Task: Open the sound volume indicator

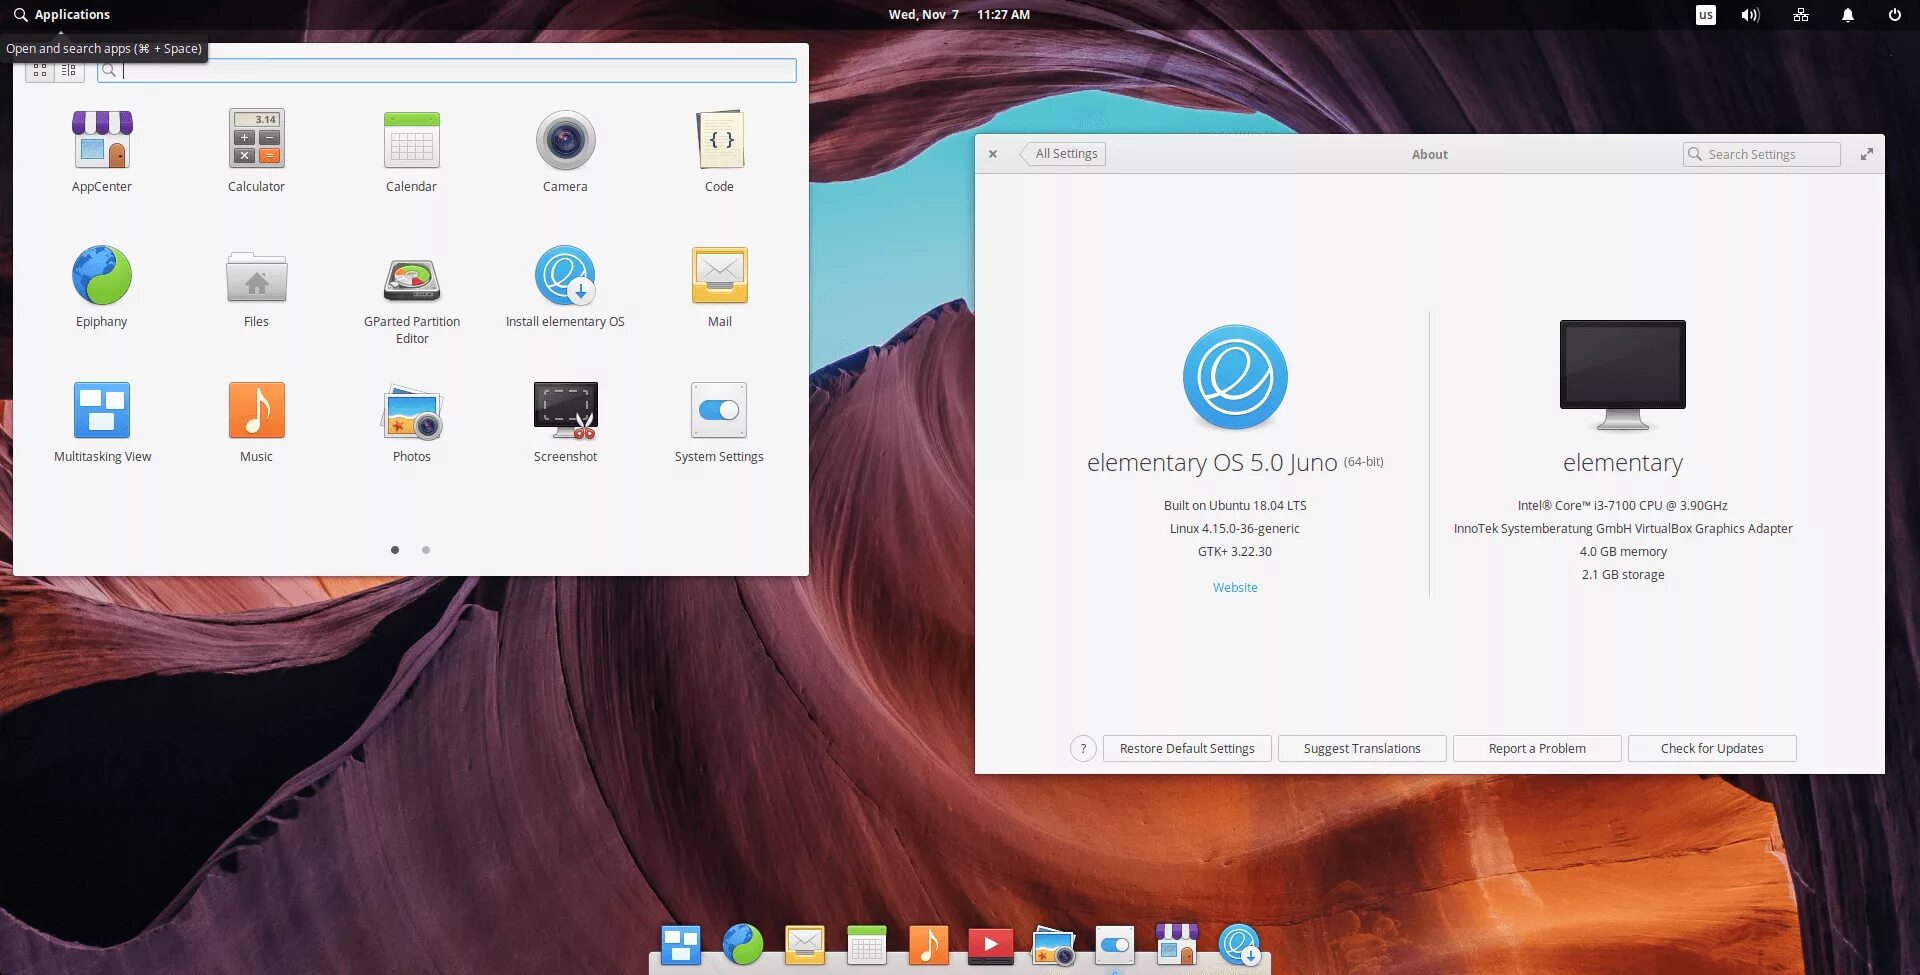Action: pos(1750,15)
